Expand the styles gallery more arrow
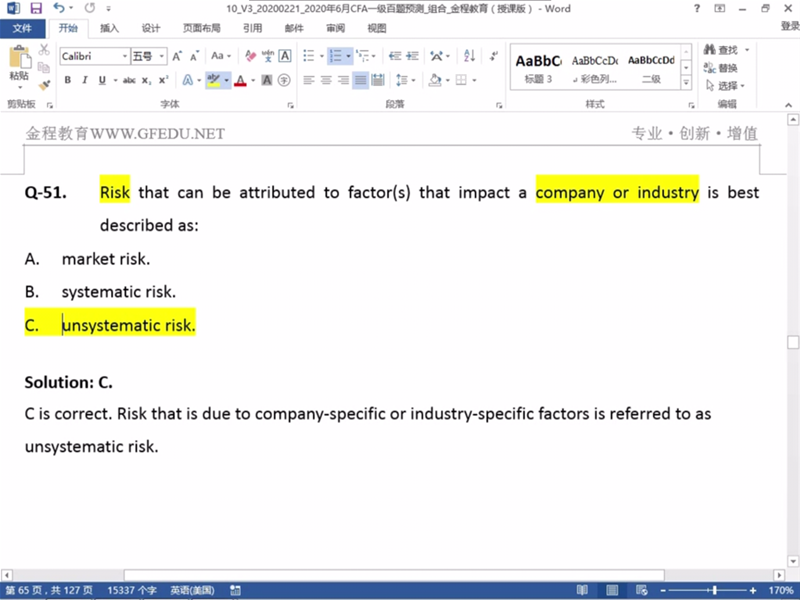The height and width of the screenshot is (600, 800). pos(687,80)
